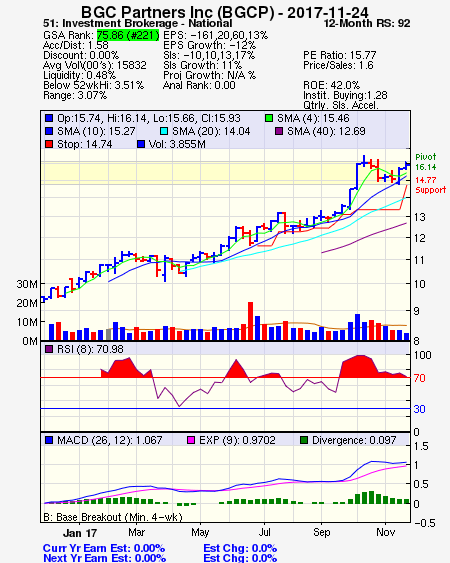Click the May date axis label
Image resolution: width=450 pixels, height=563 pixels.
pos(200,532)
